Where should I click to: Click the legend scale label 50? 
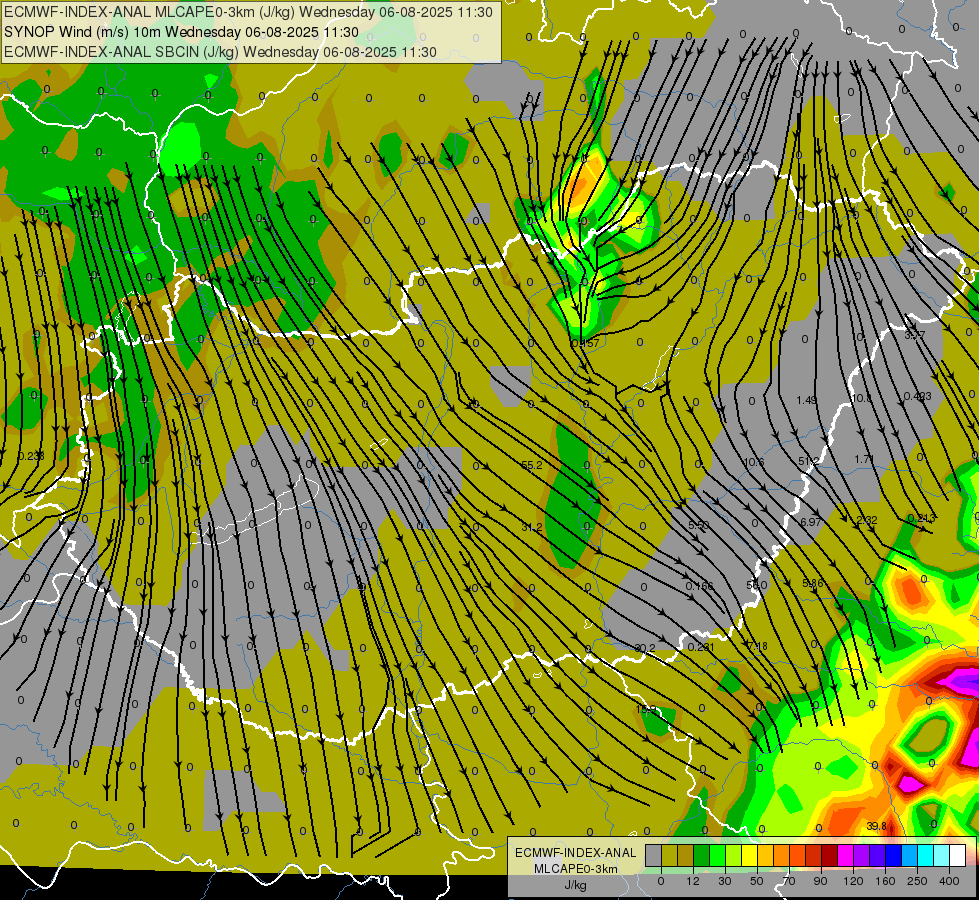757,881
